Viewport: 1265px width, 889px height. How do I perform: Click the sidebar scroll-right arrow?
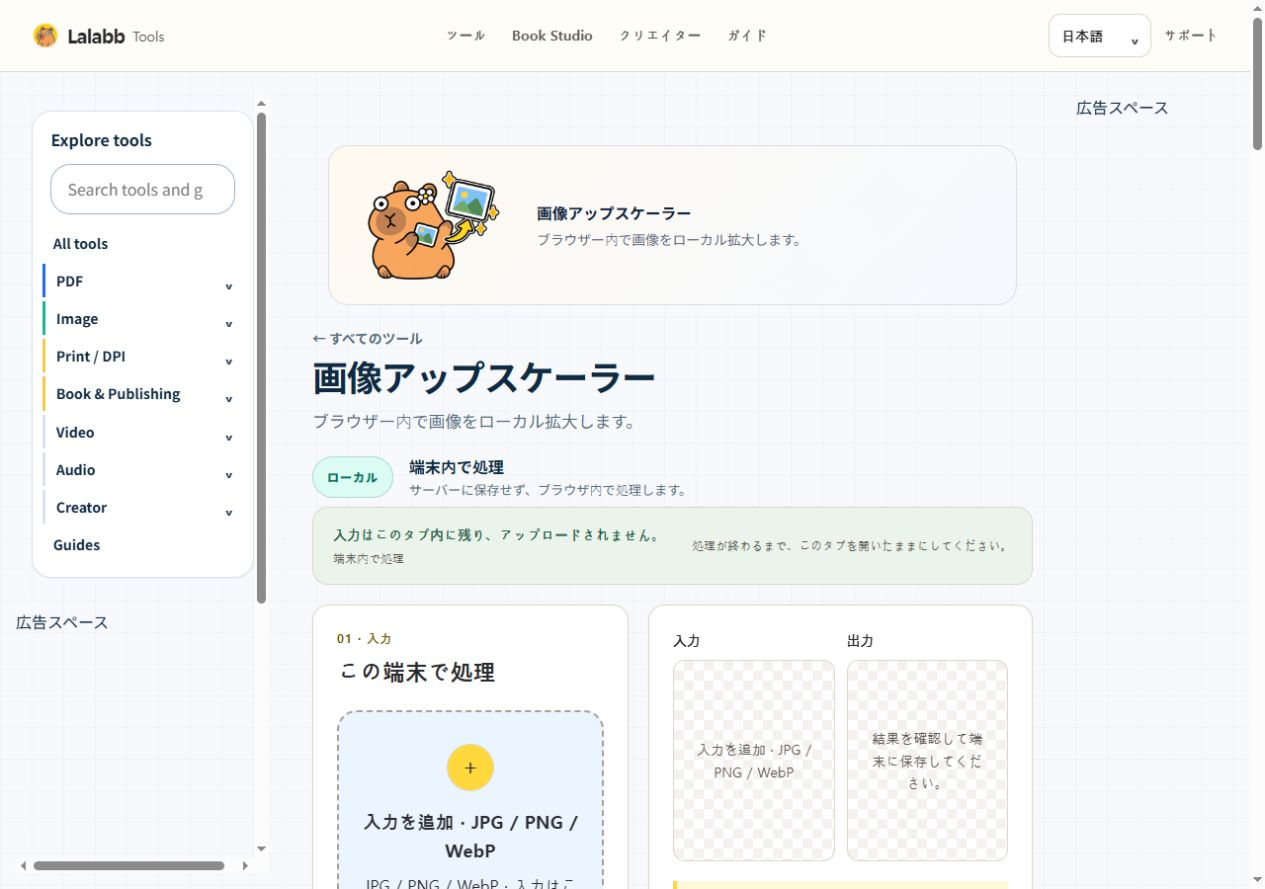point(245,866)
